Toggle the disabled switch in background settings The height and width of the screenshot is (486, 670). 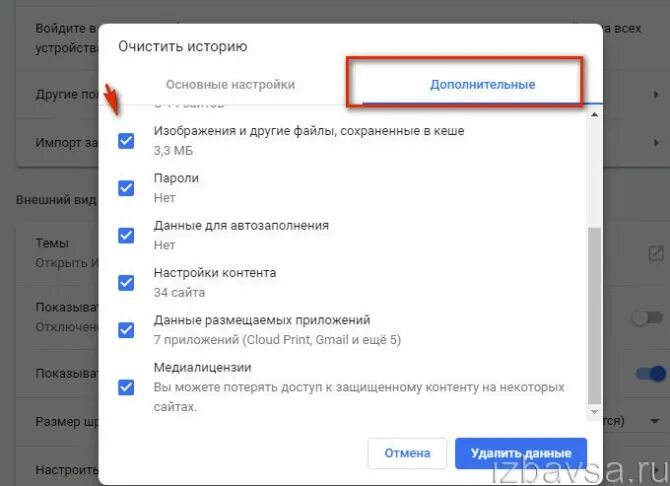648,318
